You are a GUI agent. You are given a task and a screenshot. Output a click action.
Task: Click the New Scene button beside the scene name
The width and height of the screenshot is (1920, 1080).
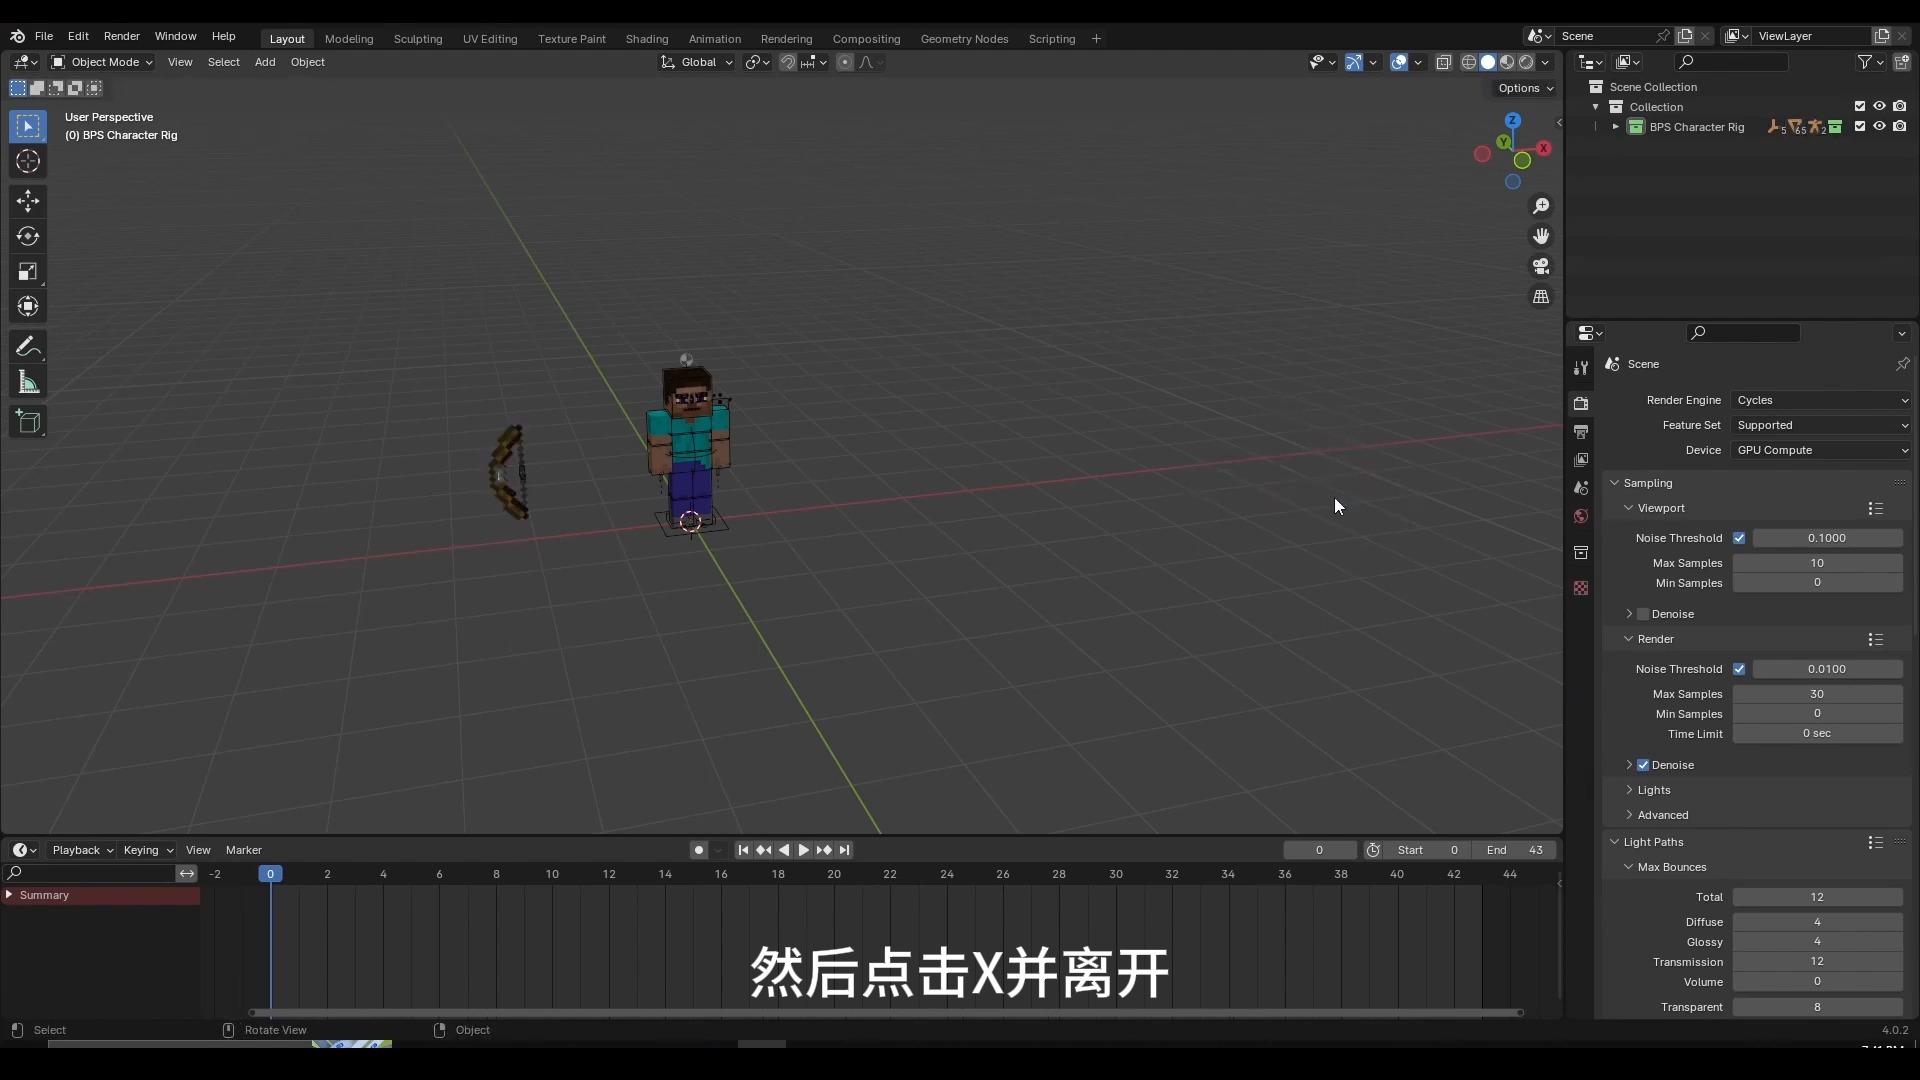click(1684, 36)
